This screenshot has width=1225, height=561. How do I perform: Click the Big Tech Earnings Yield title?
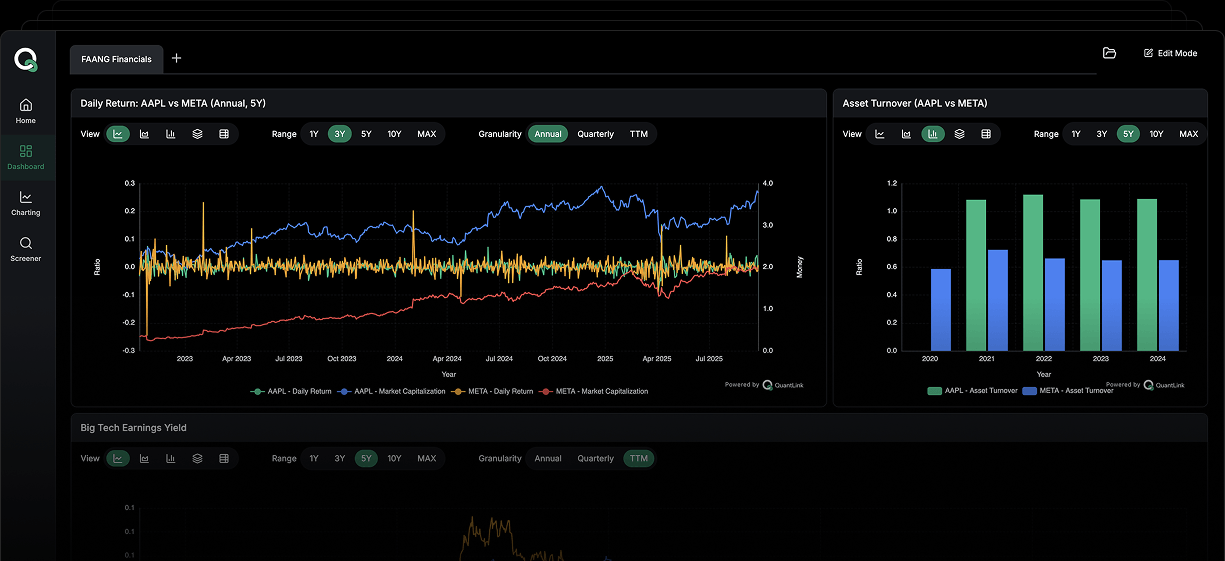[133, 428]
